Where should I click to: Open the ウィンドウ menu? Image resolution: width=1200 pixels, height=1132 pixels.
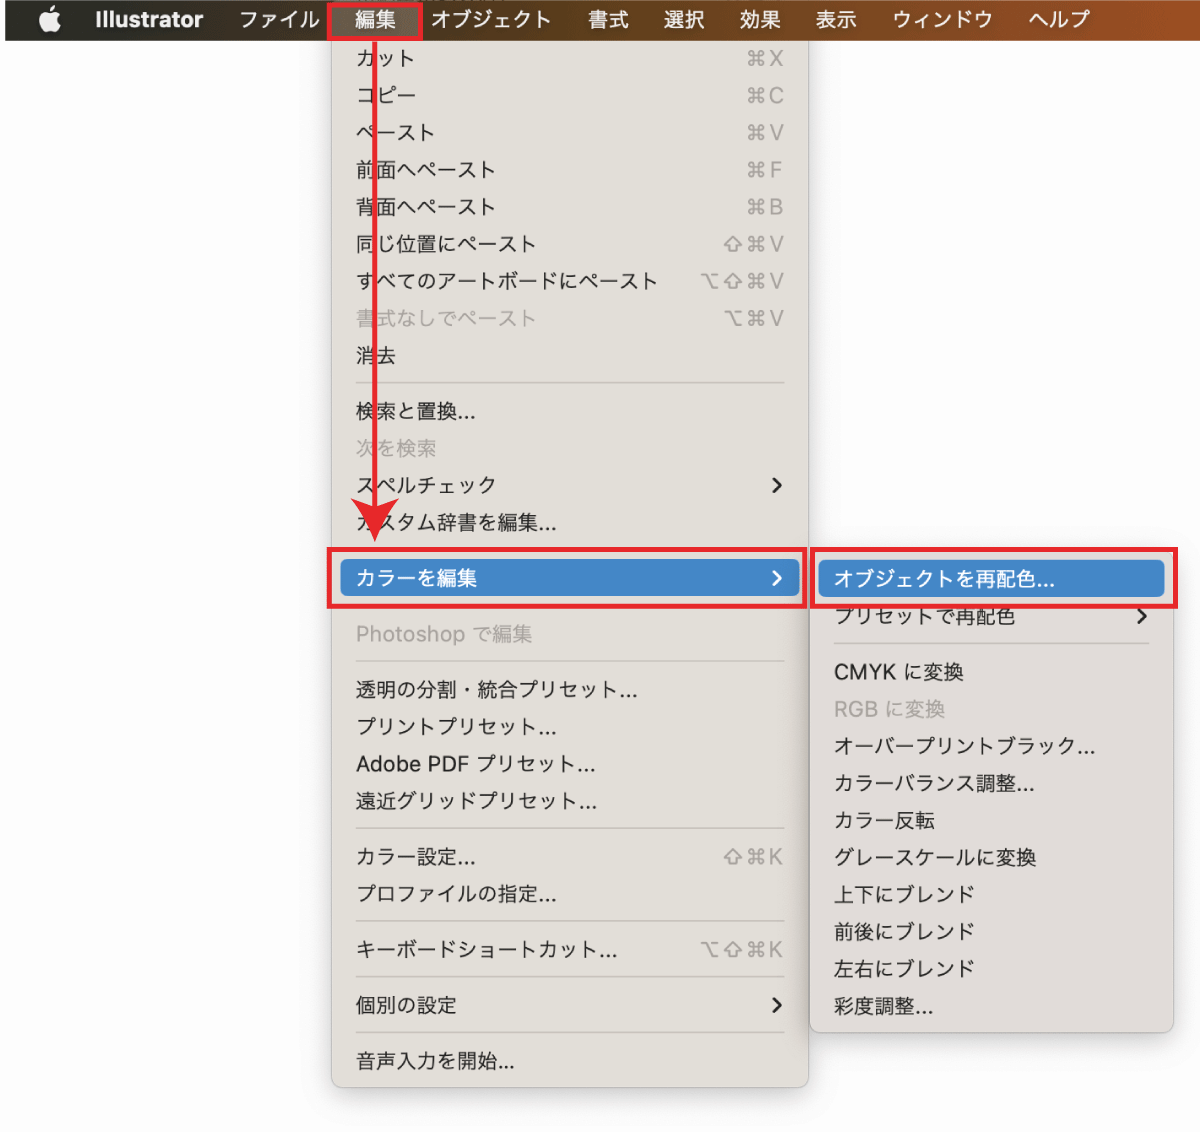pos(942,20)
